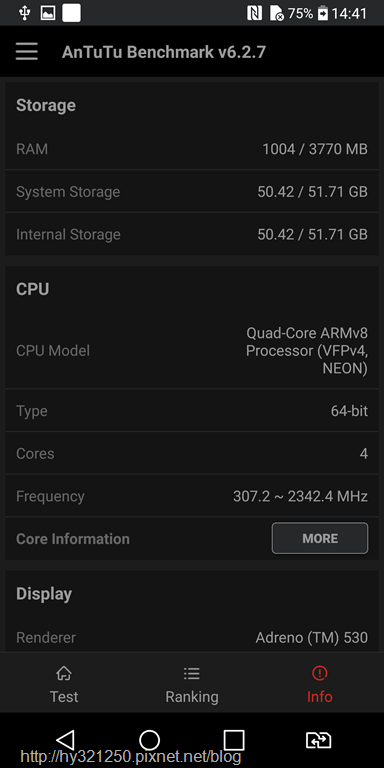Tap the screen-switch icon in navigation bar
This screenshot has width=384, height=768.
click(318, 740)
